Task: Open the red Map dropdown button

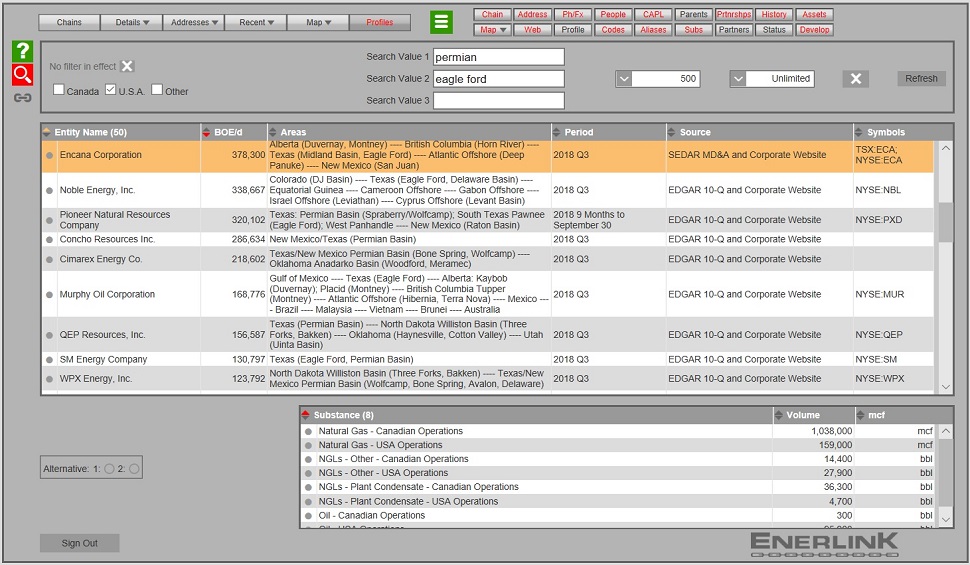Action: point(492,30)
